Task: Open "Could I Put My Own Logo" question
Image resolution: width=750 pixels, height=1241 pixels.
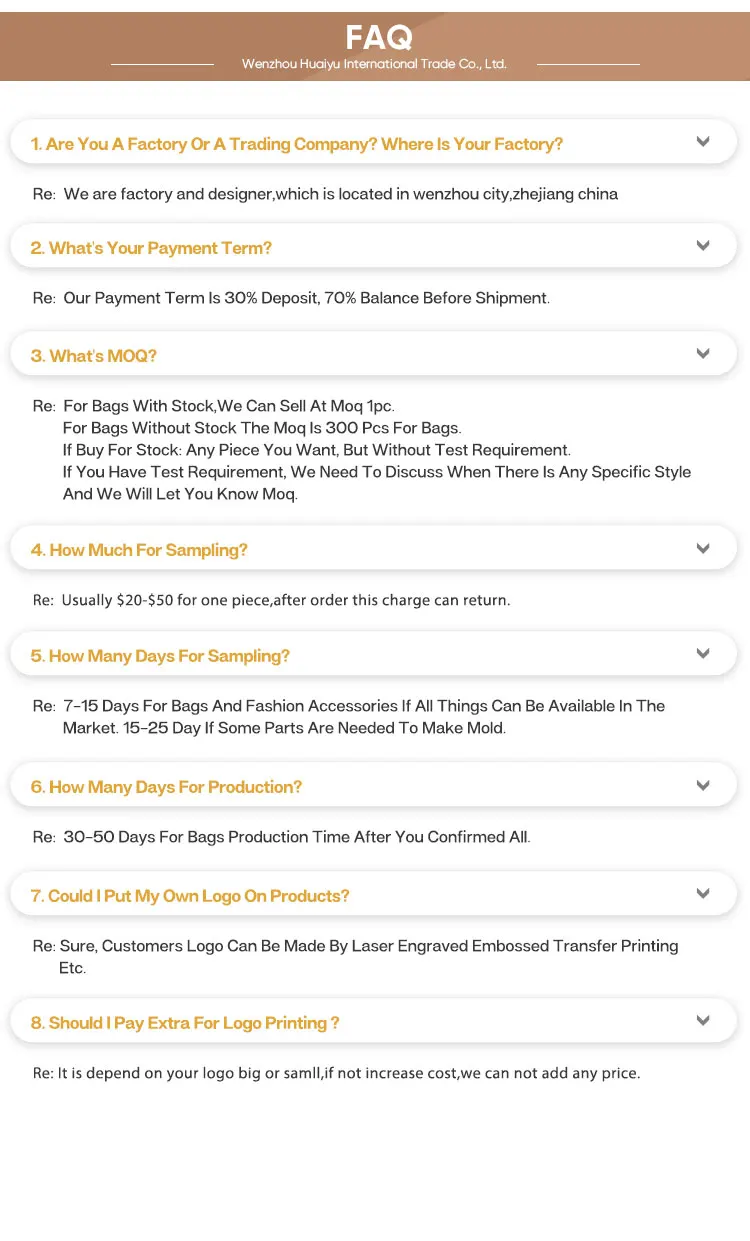Action: 190,896
